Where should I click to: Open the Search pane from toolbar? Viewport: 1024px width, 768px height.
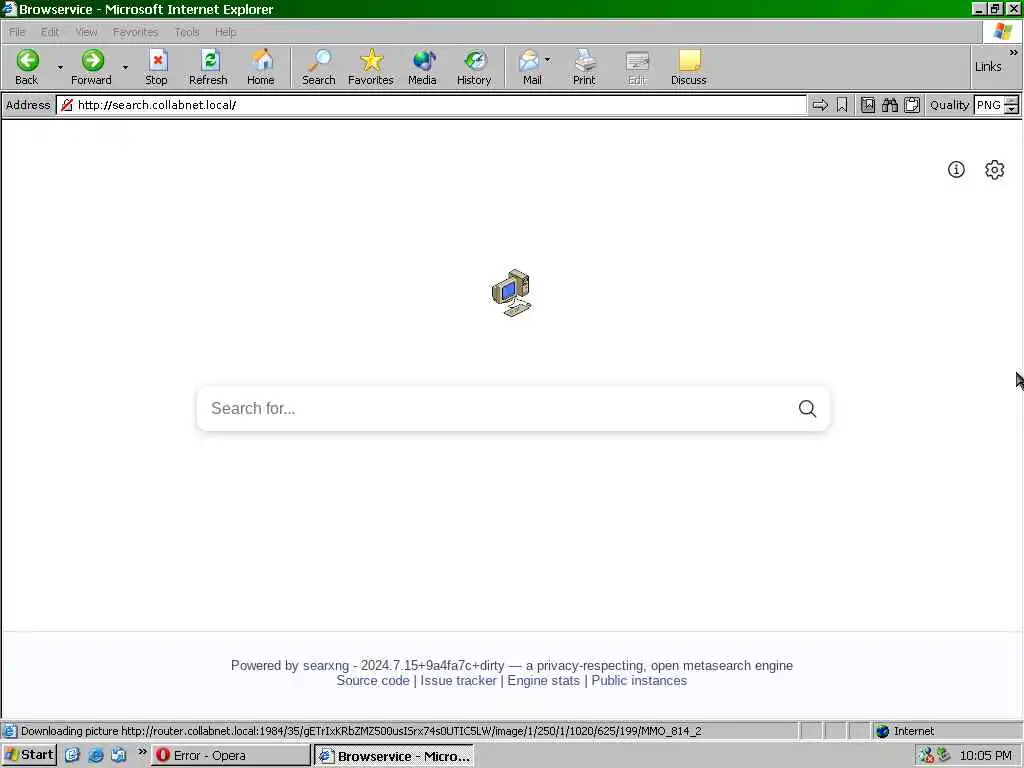pos(319,67)
